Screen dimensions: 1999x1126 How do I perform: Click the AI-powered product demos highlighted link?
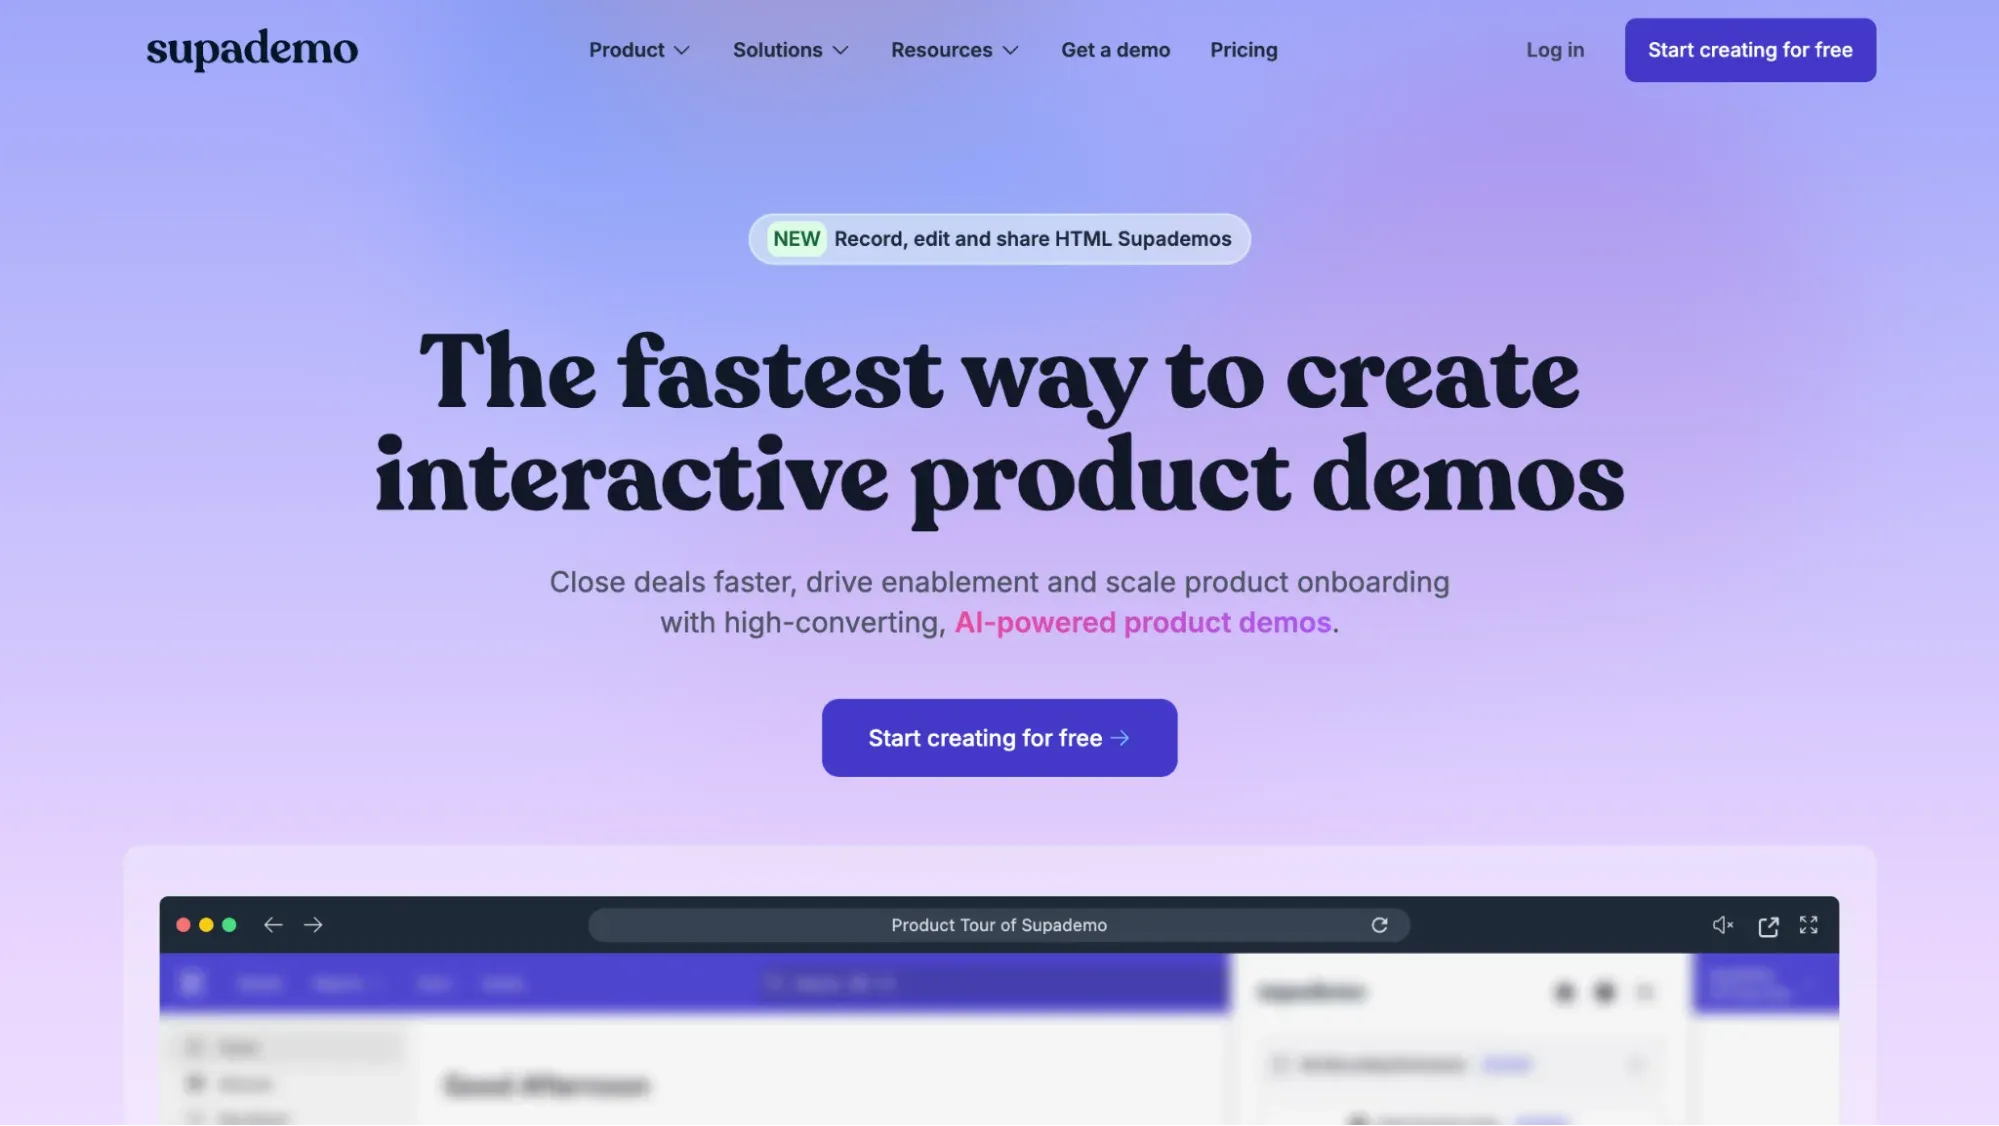(1142, 621)
